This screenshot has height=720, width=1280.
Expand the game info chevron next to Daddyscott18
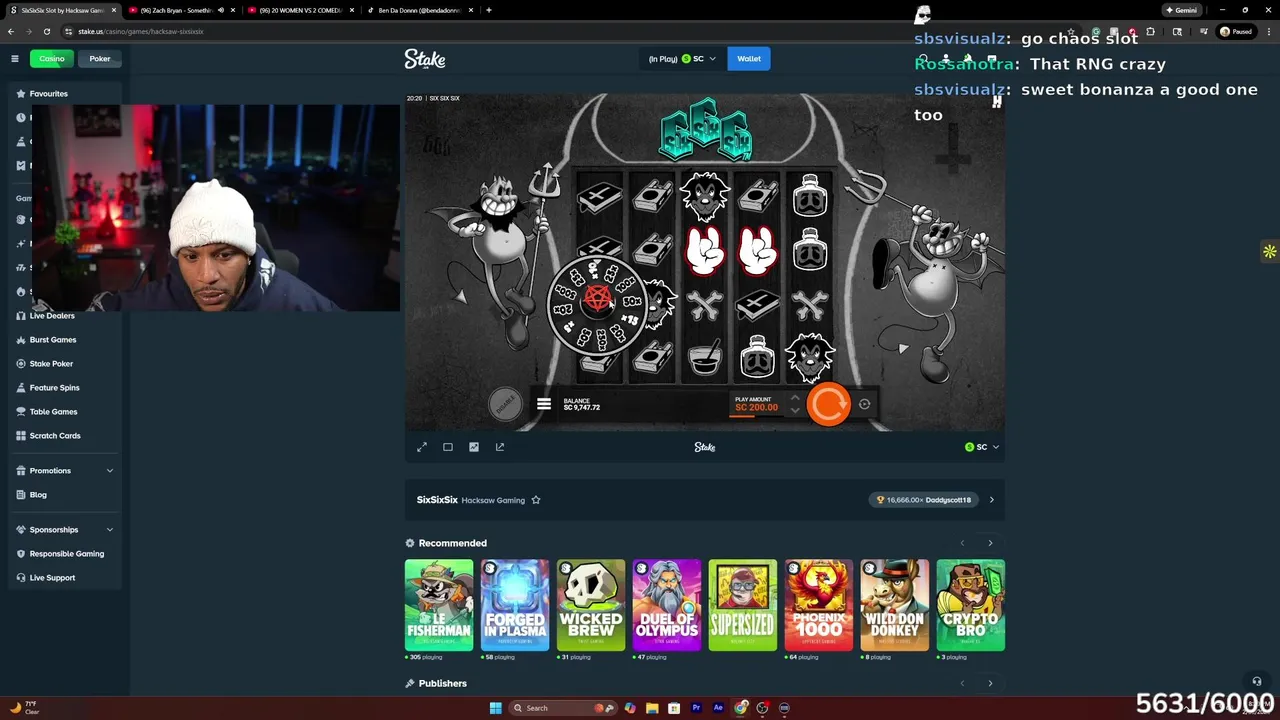pyautogui.click(x=991, y=500)
